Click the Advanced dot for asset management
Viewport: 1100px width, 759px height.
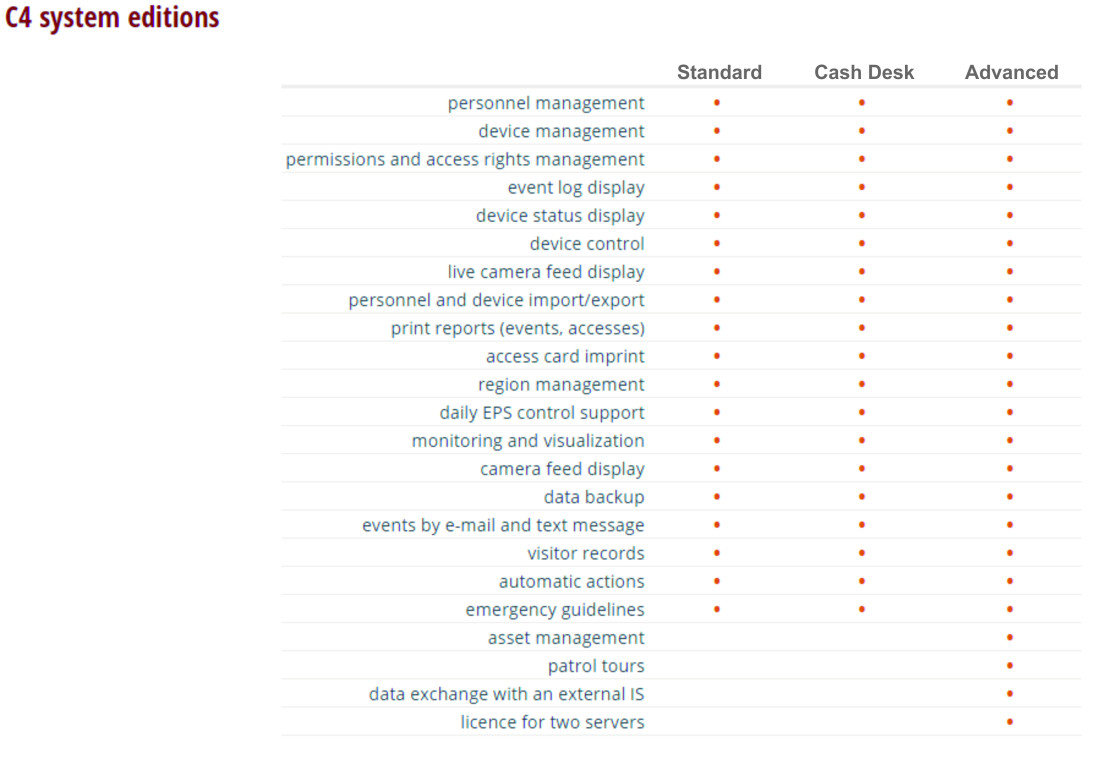(x=1010, y=638)
